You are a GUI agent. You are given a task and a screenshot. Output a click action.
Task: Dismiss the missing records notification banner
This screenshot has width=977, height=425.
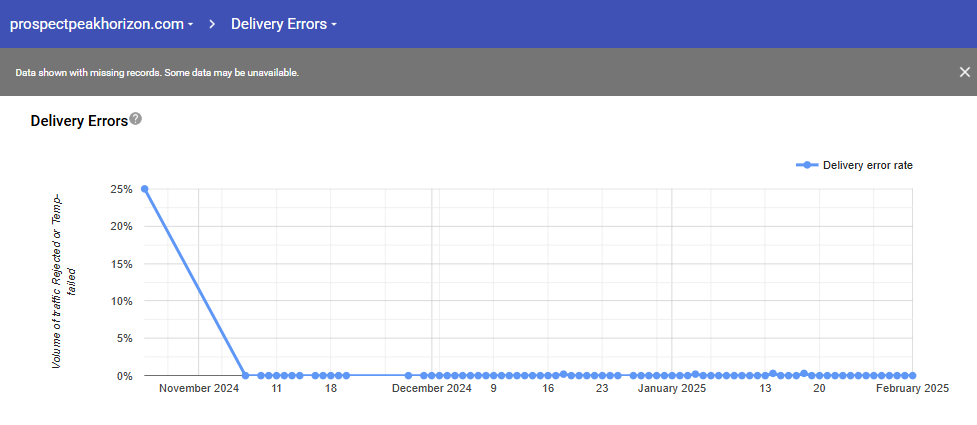964,72
